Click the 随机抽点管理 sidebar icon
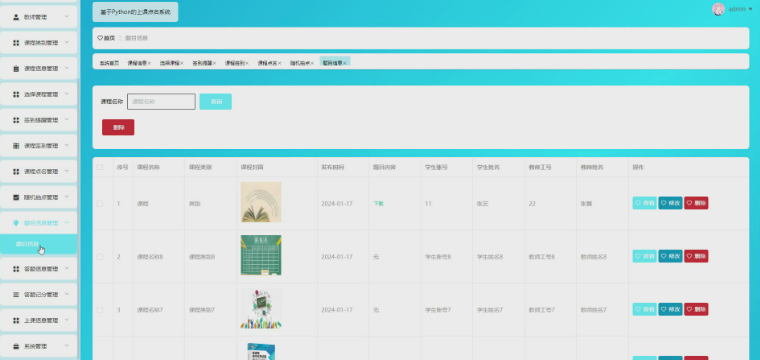This screenshot has height=360, width=760. 16,198
